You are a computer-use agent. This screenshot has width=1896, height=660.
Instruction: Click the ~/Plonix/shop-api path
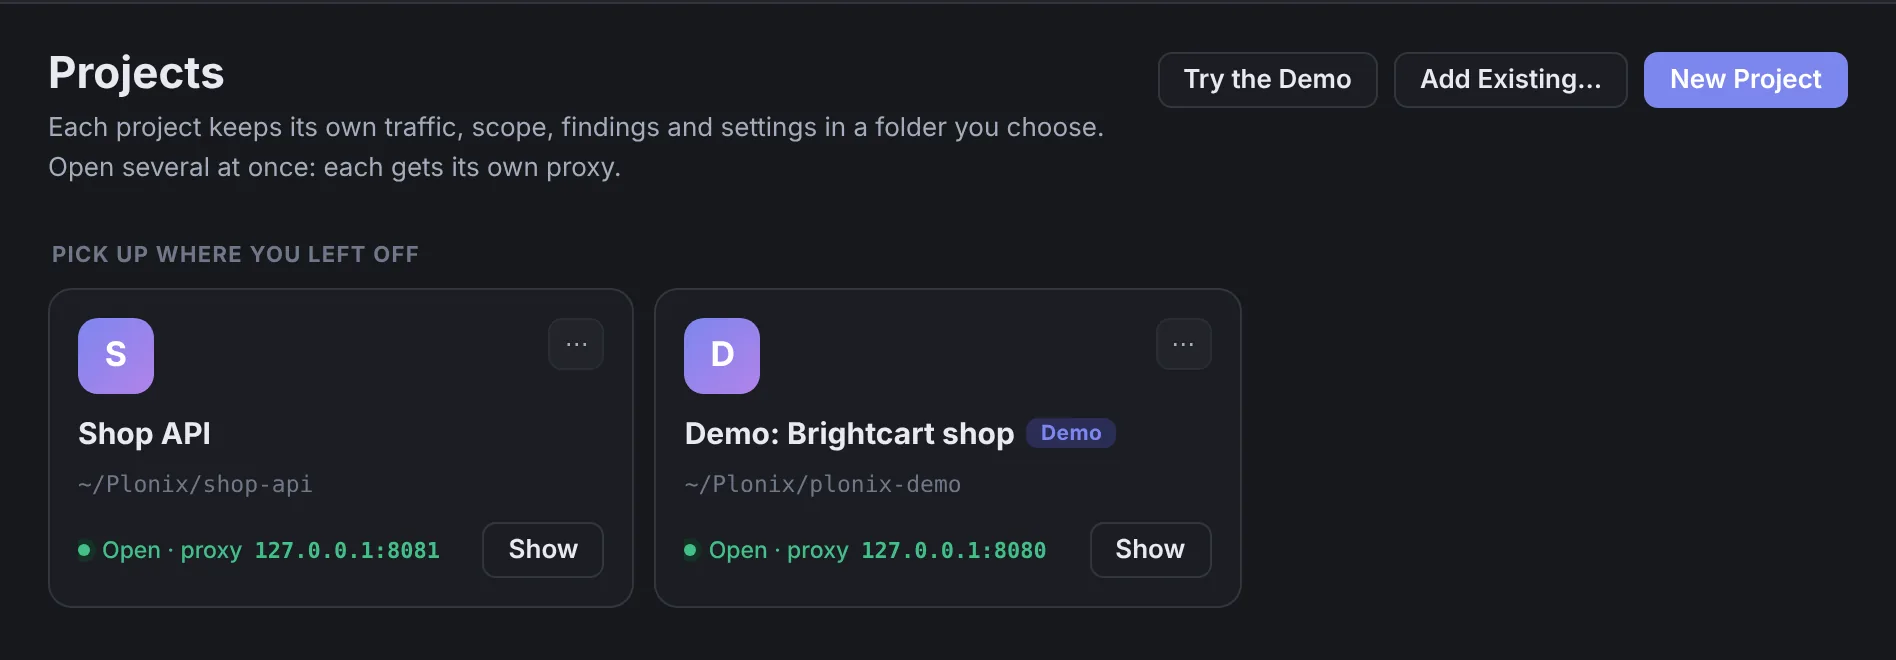pyautogui.click(x=195, y=485)
